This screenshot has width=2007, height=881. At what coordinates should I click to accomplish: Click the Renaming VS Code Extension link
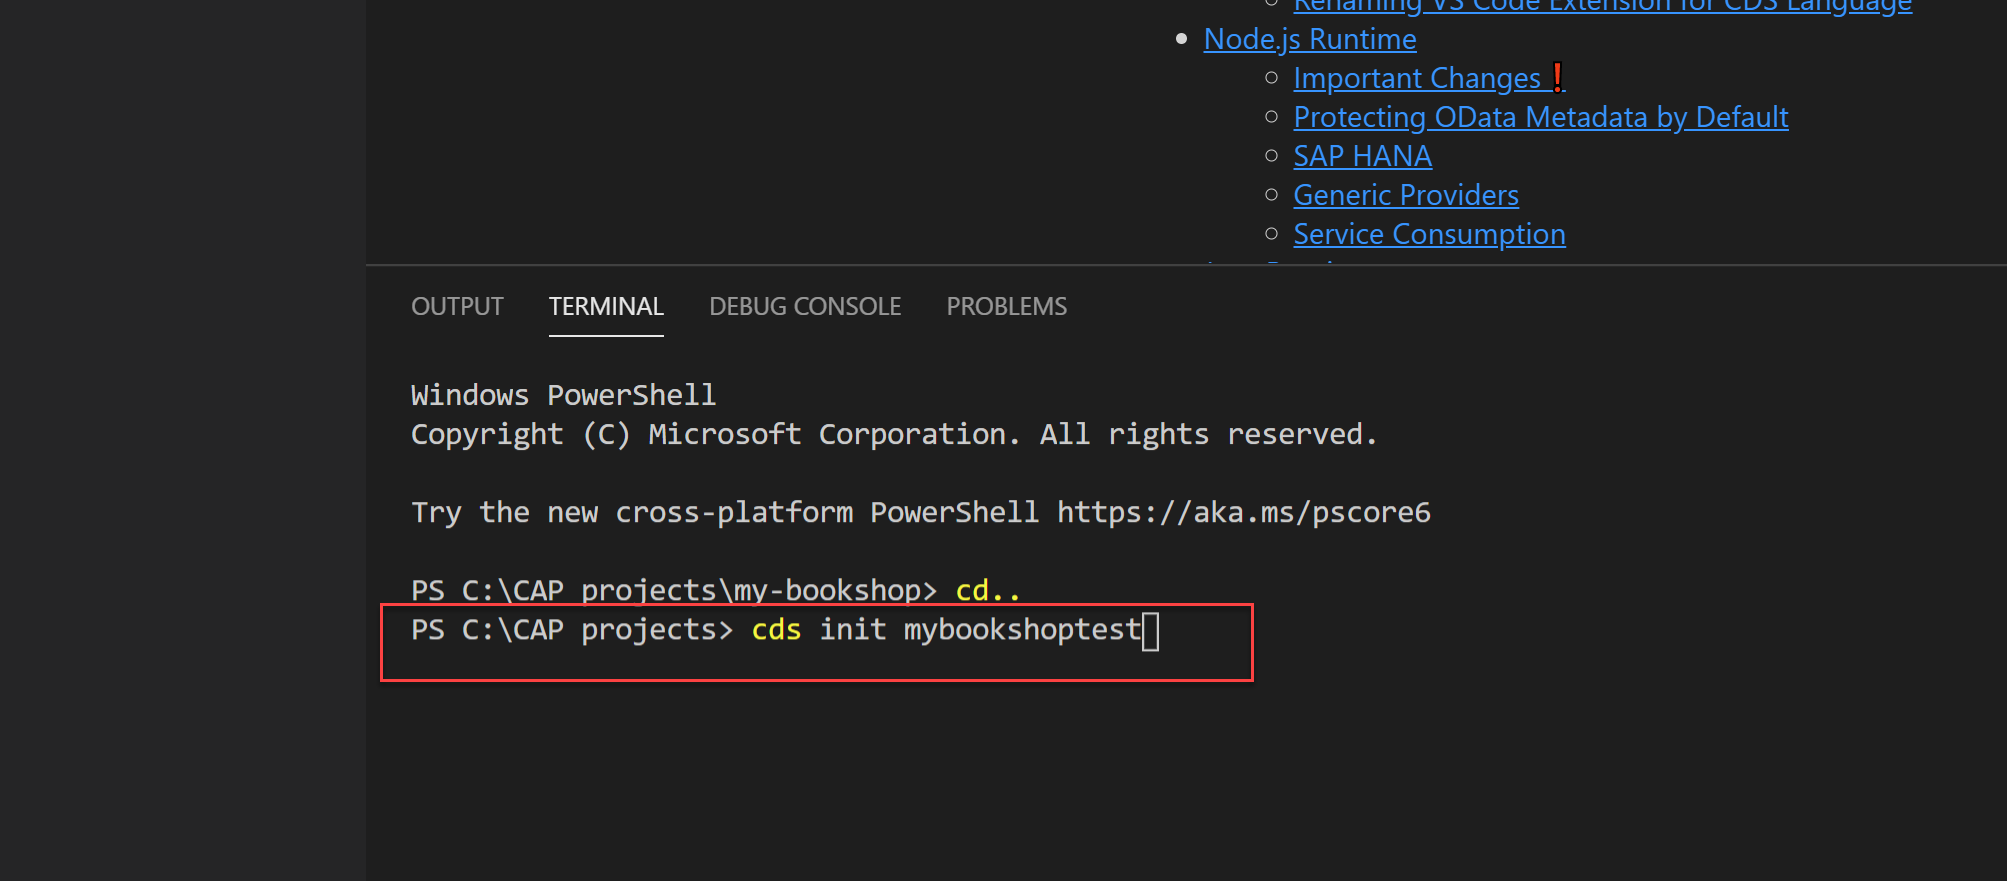[1602, 7]
